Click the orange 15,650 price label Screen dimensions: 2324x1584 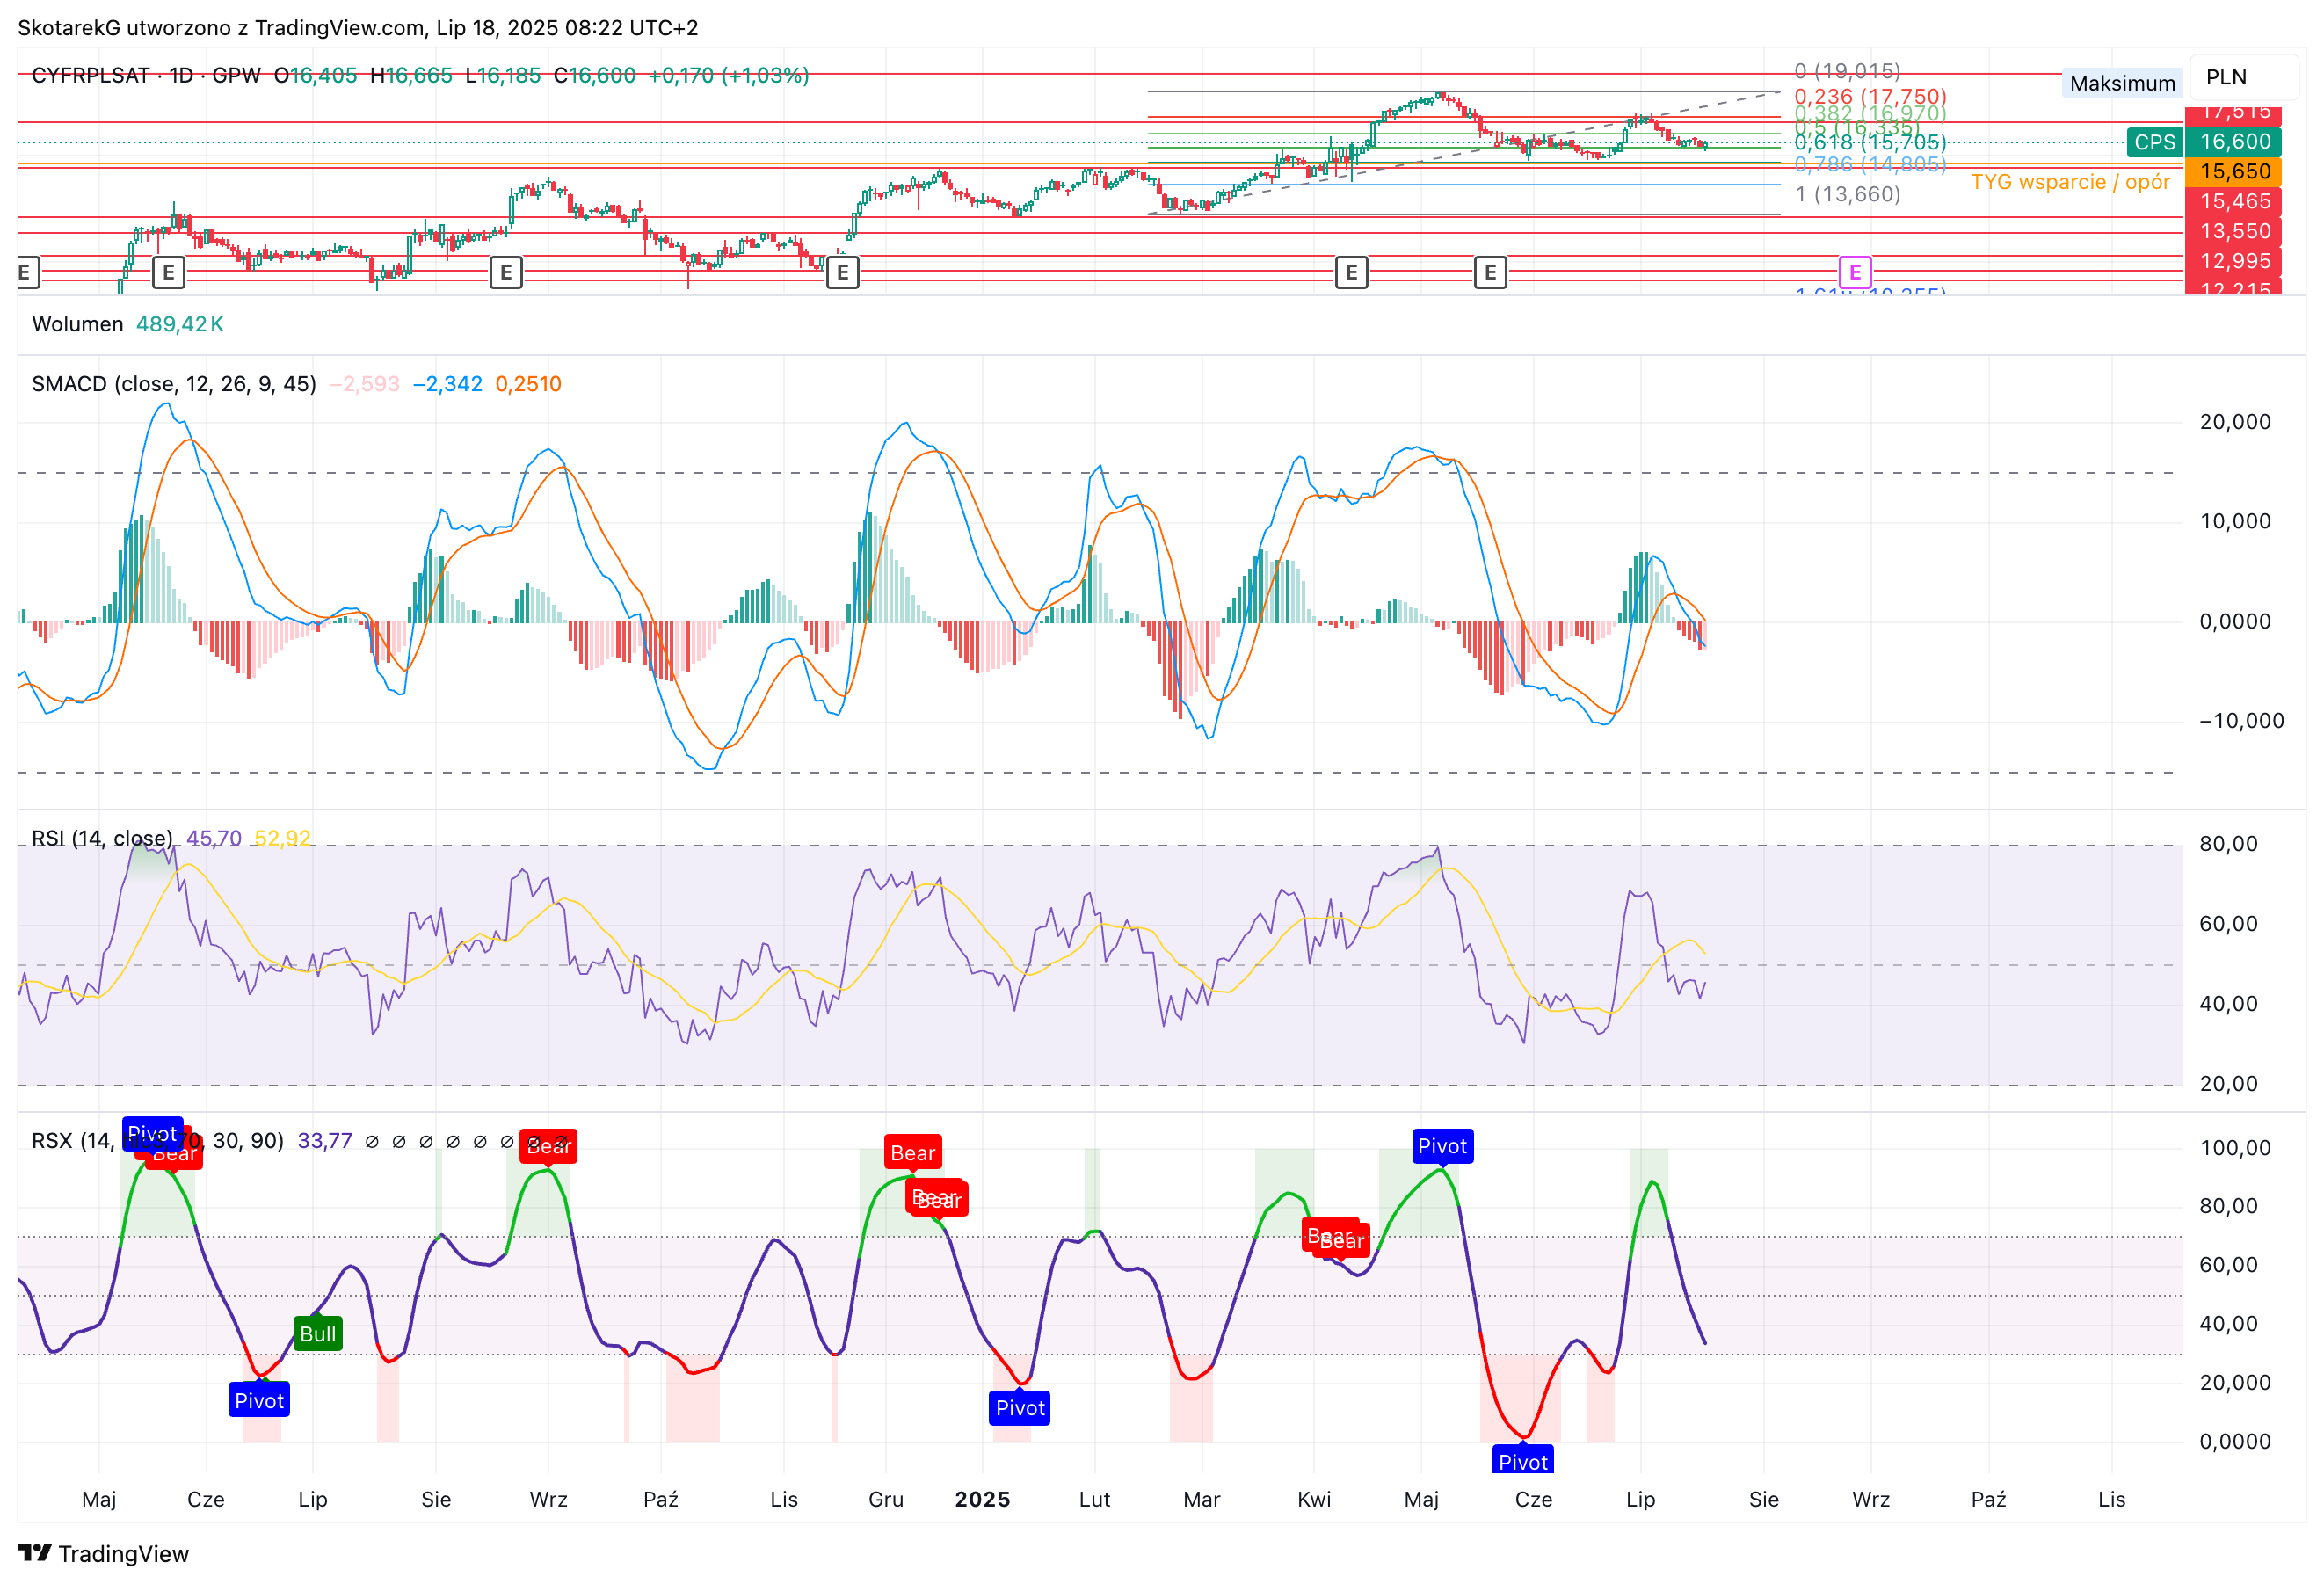click(2234, 172)
